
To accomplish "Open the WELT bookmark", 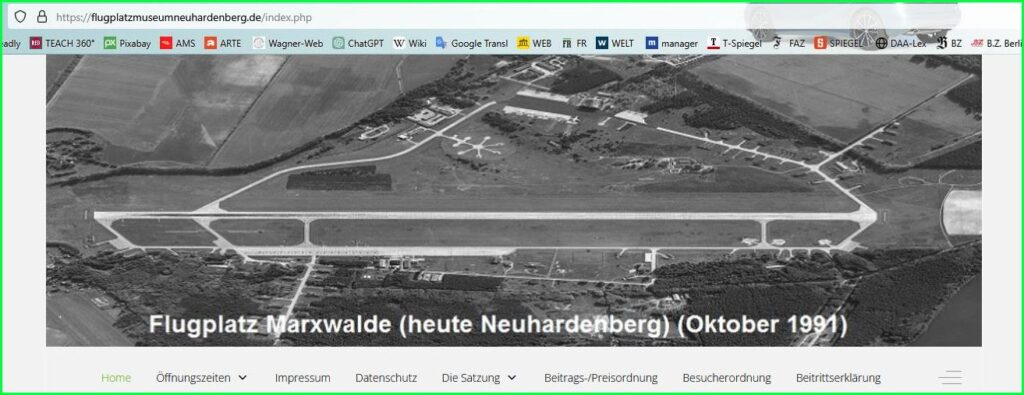I will tap(615, 44).
